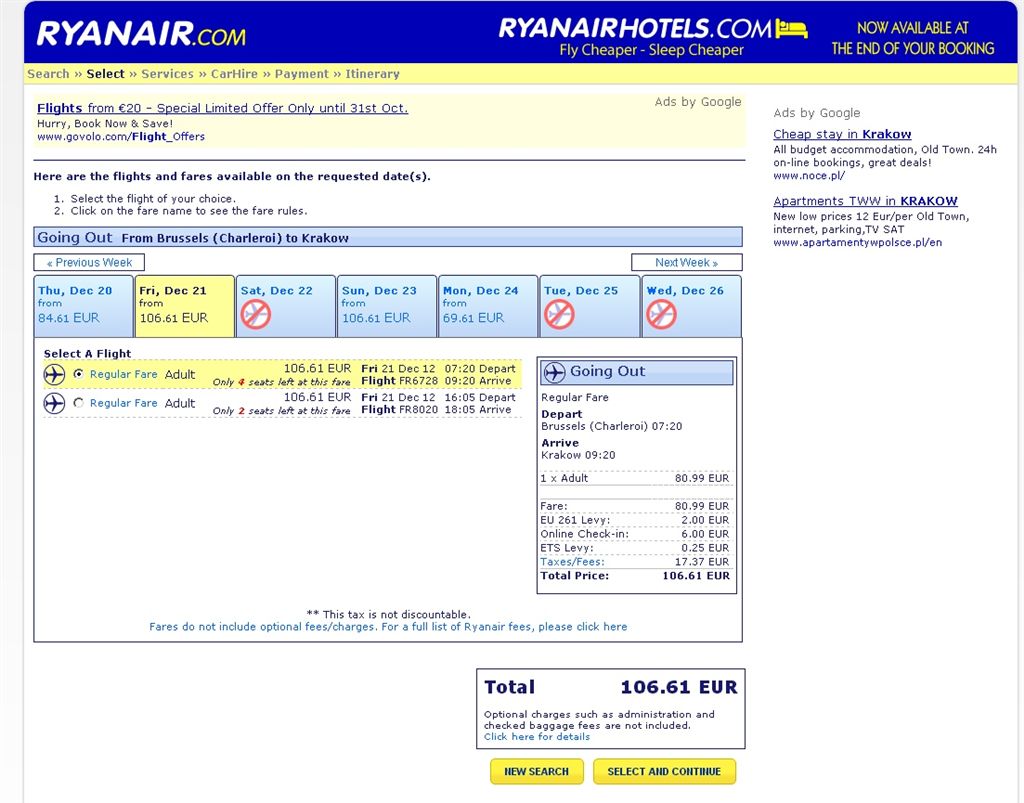Click the large 'Total 106.61 EUR' box
The height and width of the screenshot is (803, 1024).
coord(611,709)
